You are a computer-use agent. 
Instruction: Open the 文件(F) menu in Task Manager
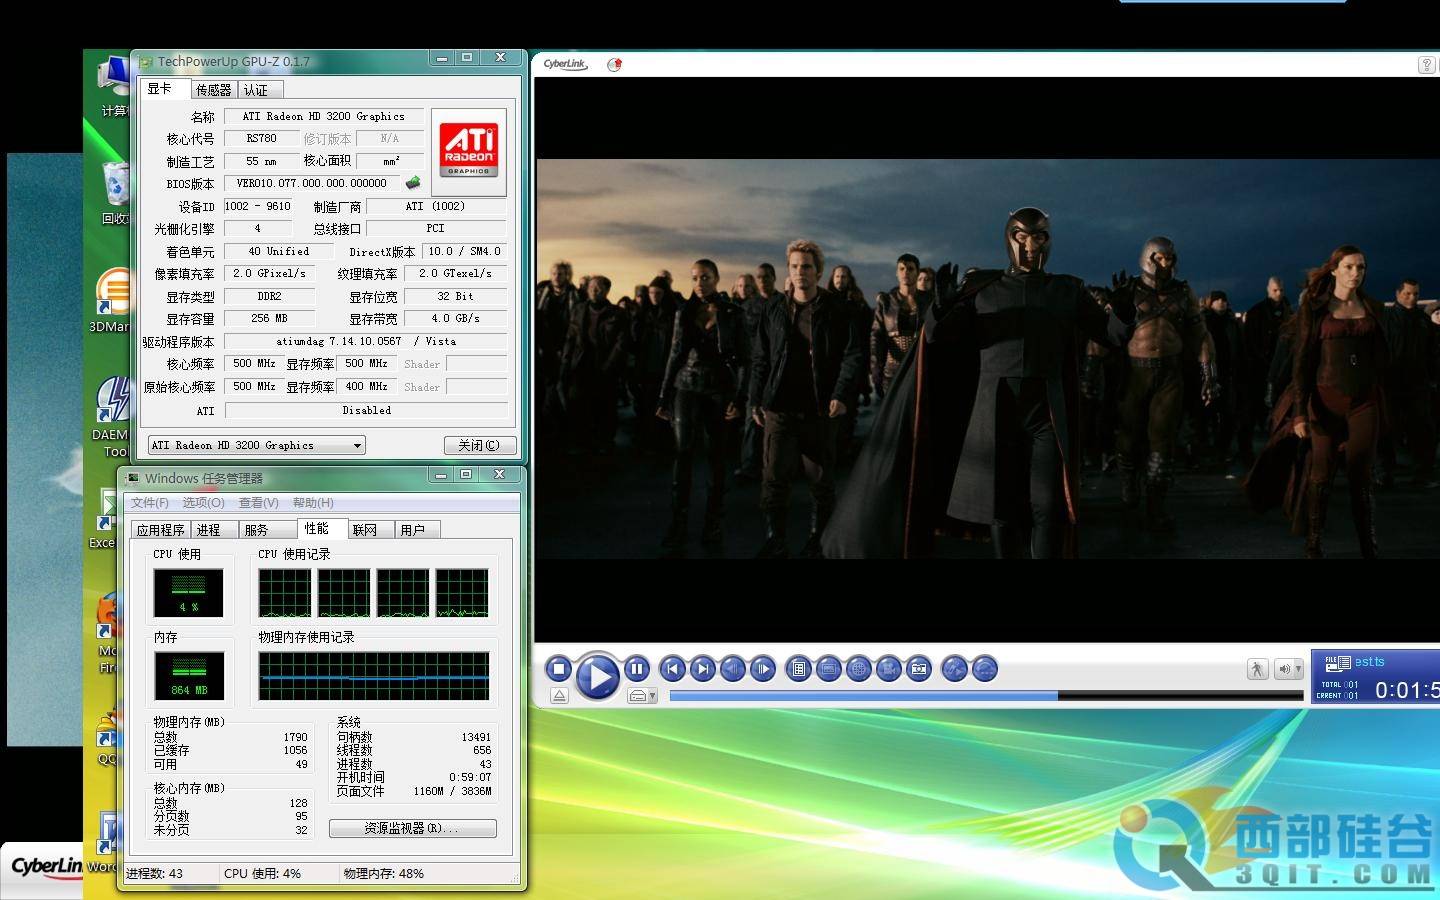tap(150, 503)
